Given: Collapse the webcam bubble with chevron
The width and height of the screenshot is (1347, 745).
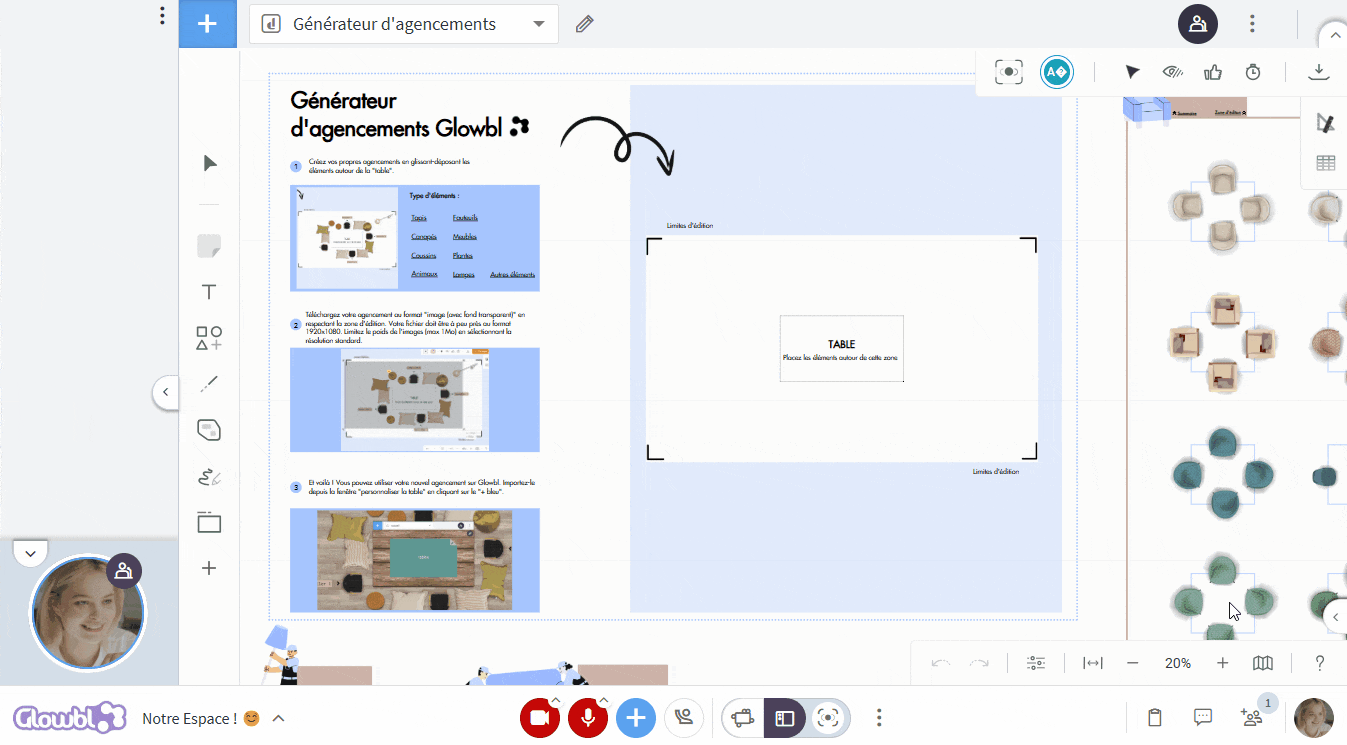Looking at the screenshot, I should pyautogui.click(x=30, y=553).
